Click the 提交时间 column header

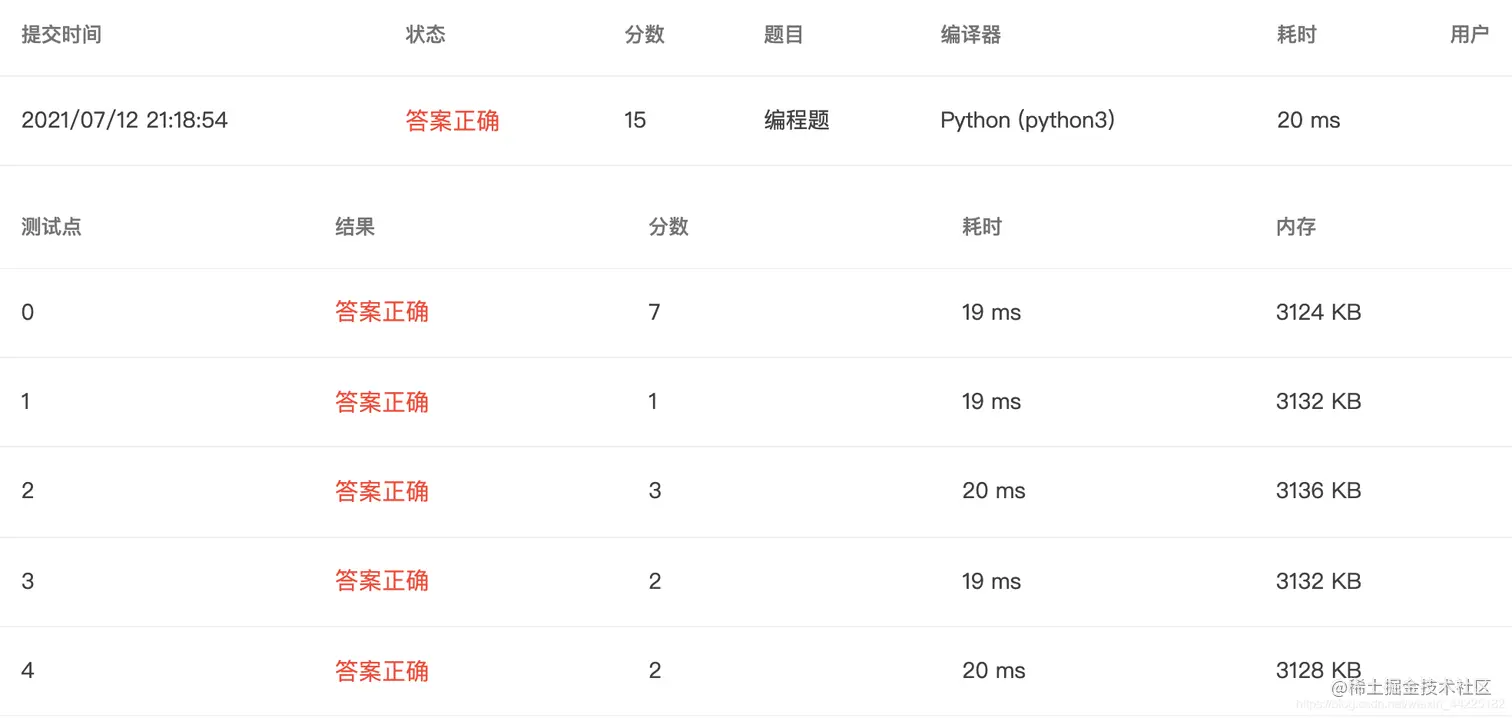pyautogui.click(x=61, y=35)
